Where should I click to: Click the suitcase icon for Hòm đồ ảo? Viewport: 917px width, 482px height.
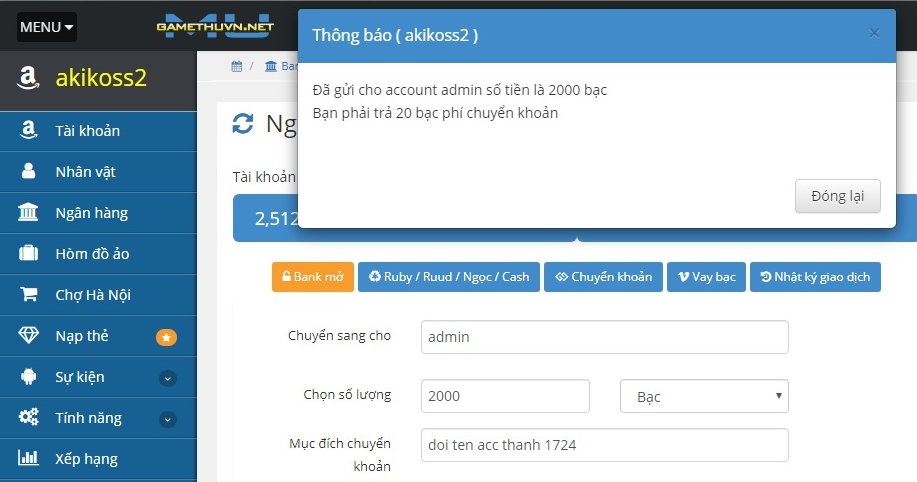point(28,254)
